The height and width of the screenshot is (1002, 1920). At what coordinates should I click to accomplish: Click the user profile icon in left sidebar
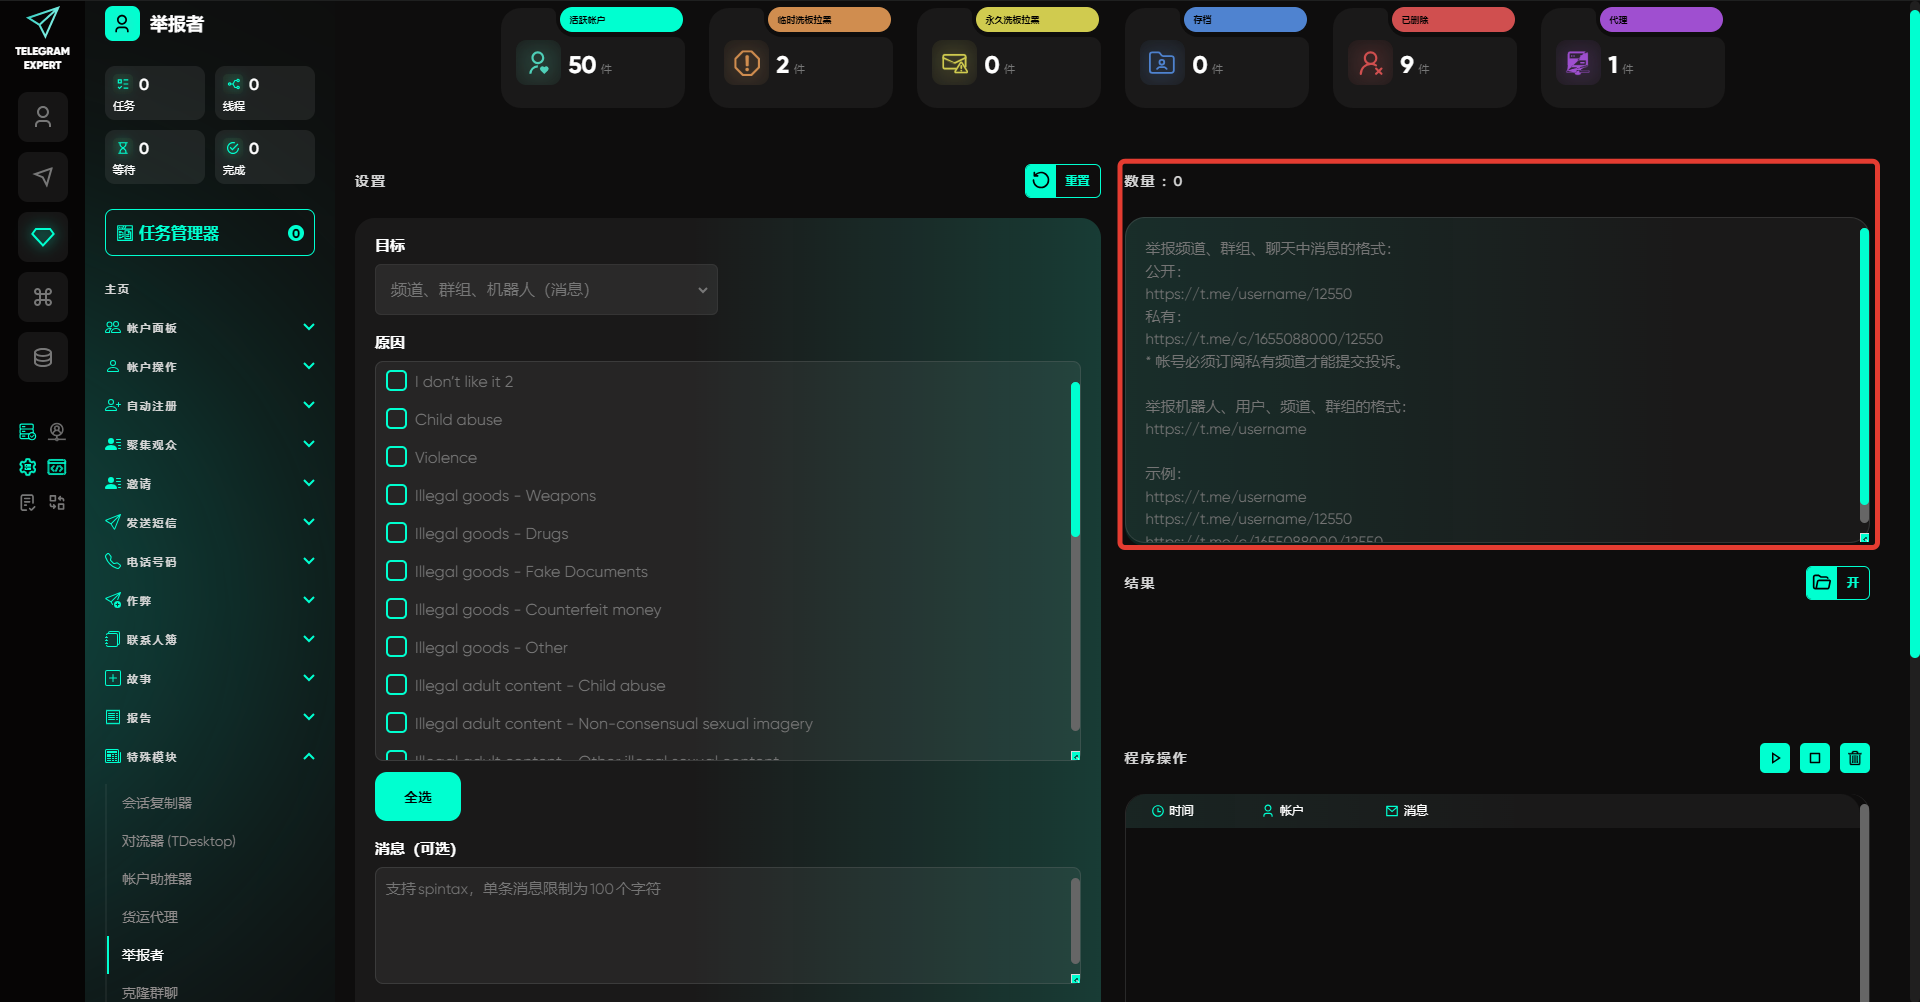(x=43, y=117)
